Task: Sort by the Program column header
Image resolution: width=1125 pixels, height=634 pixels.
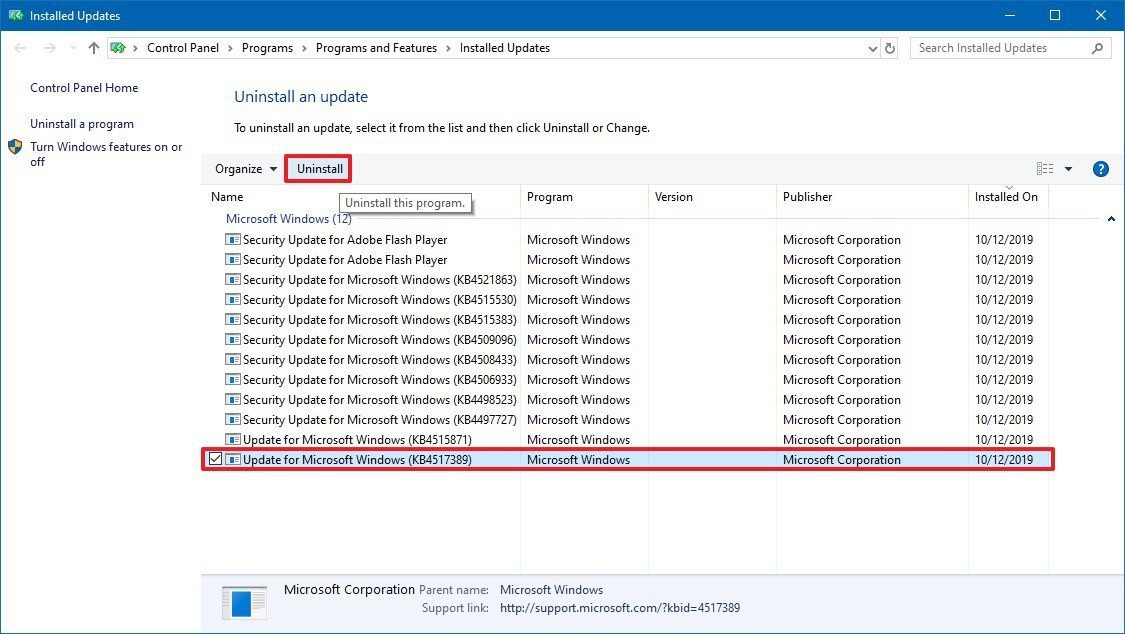Action: [550, 197]
